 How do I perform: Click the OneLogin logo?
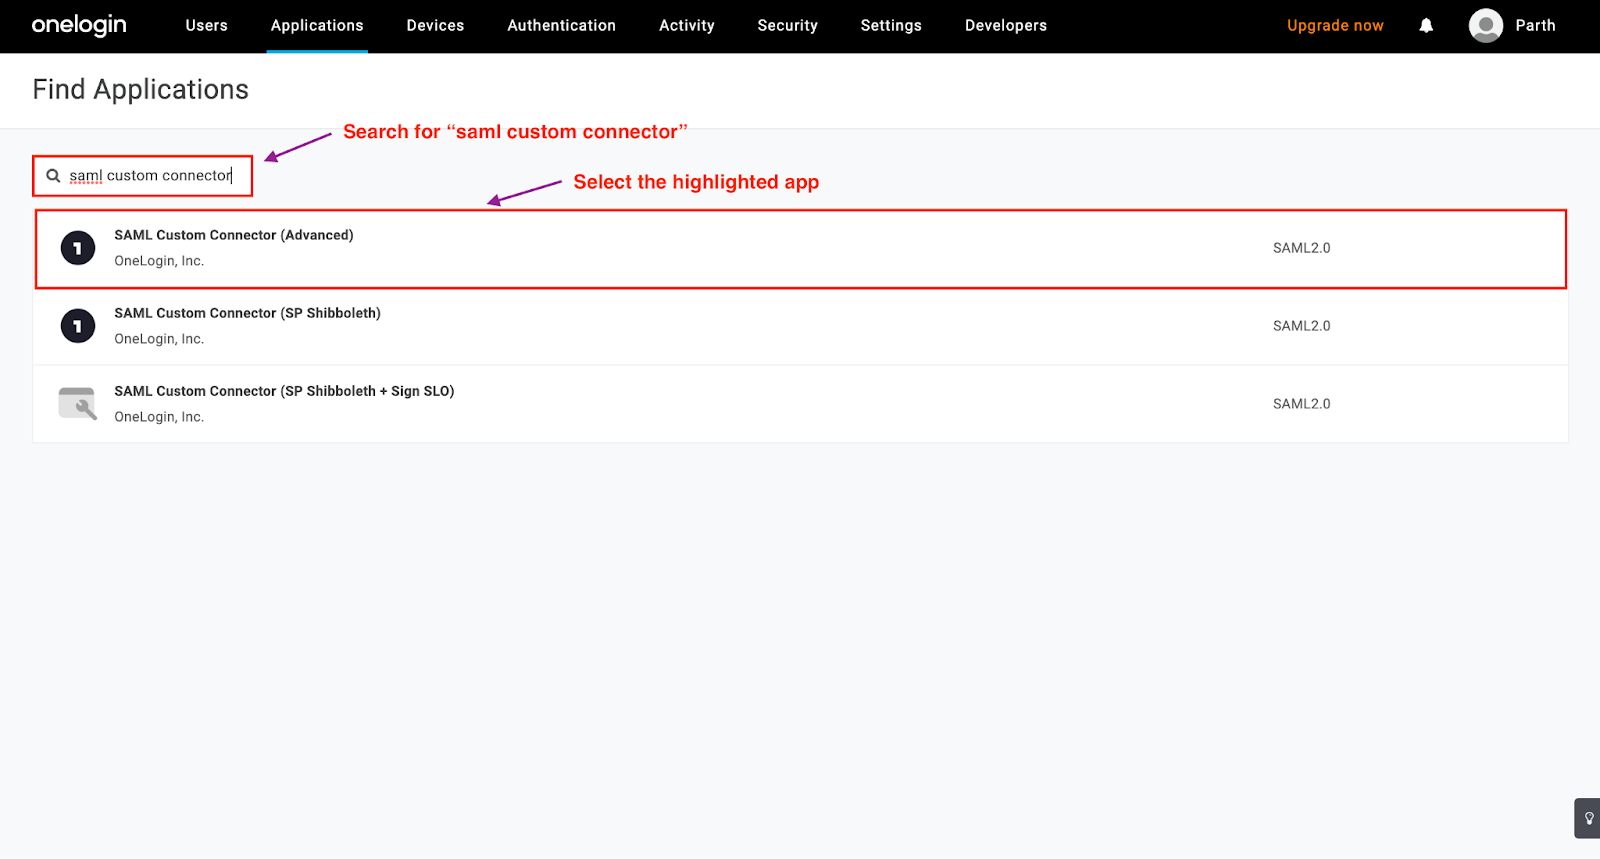(79, 25)
